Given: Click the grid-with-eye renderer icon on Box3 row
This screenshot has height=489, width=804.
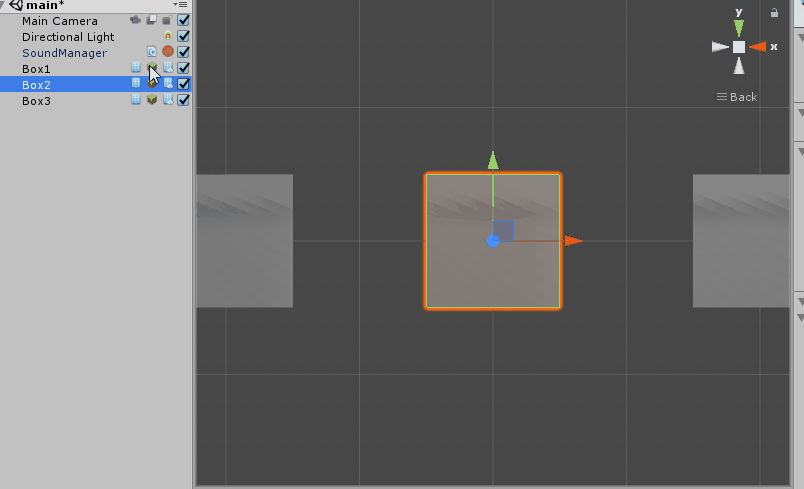Looking at the screenshot, I should [168, 99].
